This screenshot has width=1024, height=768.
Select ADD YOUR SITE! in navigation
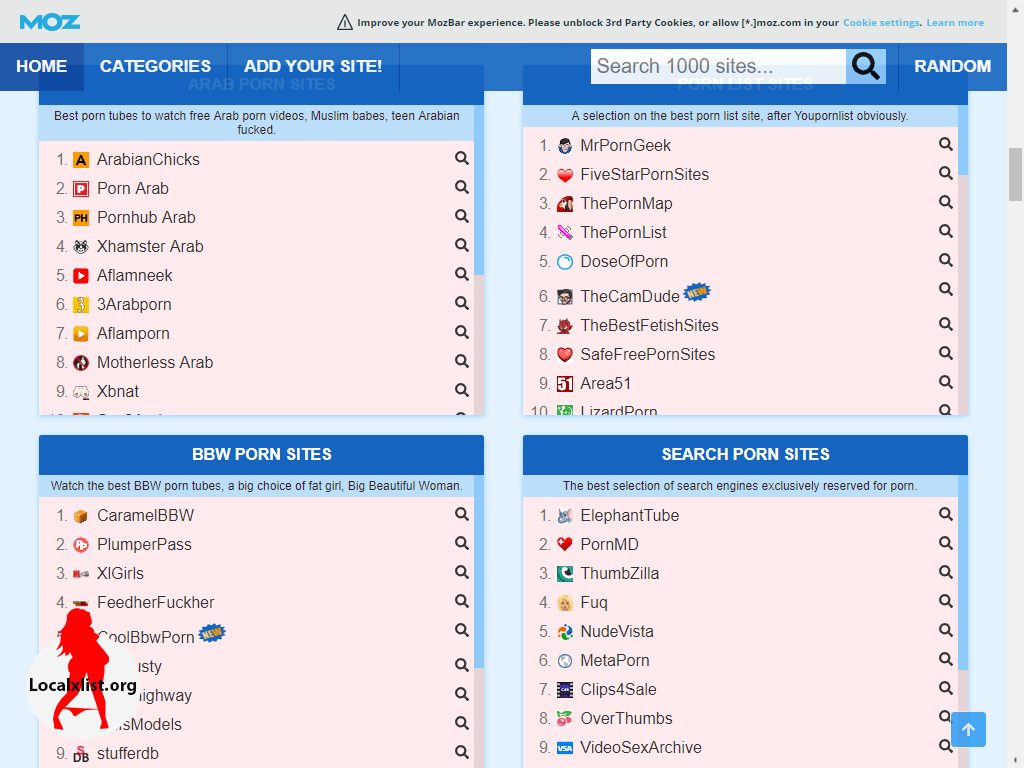coord(313,67)
